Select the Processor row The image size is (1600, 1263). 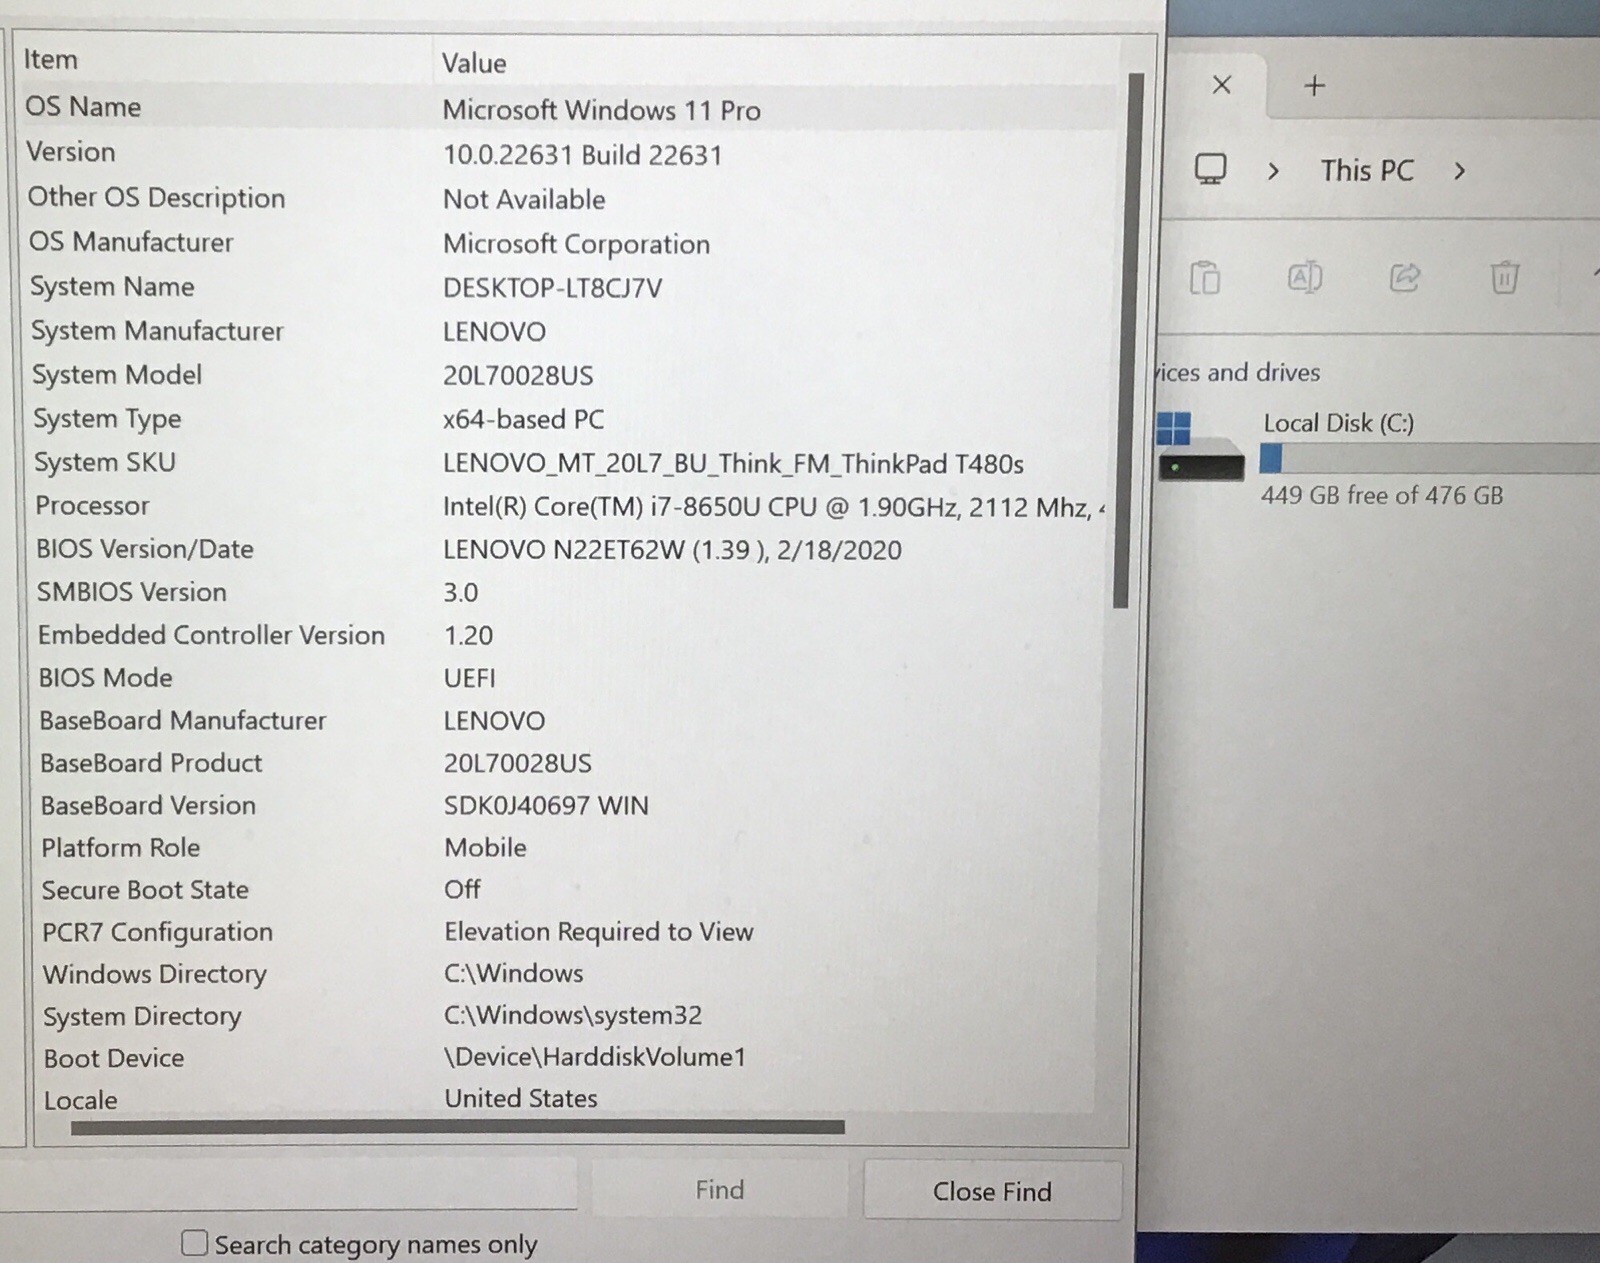point(566,506)
